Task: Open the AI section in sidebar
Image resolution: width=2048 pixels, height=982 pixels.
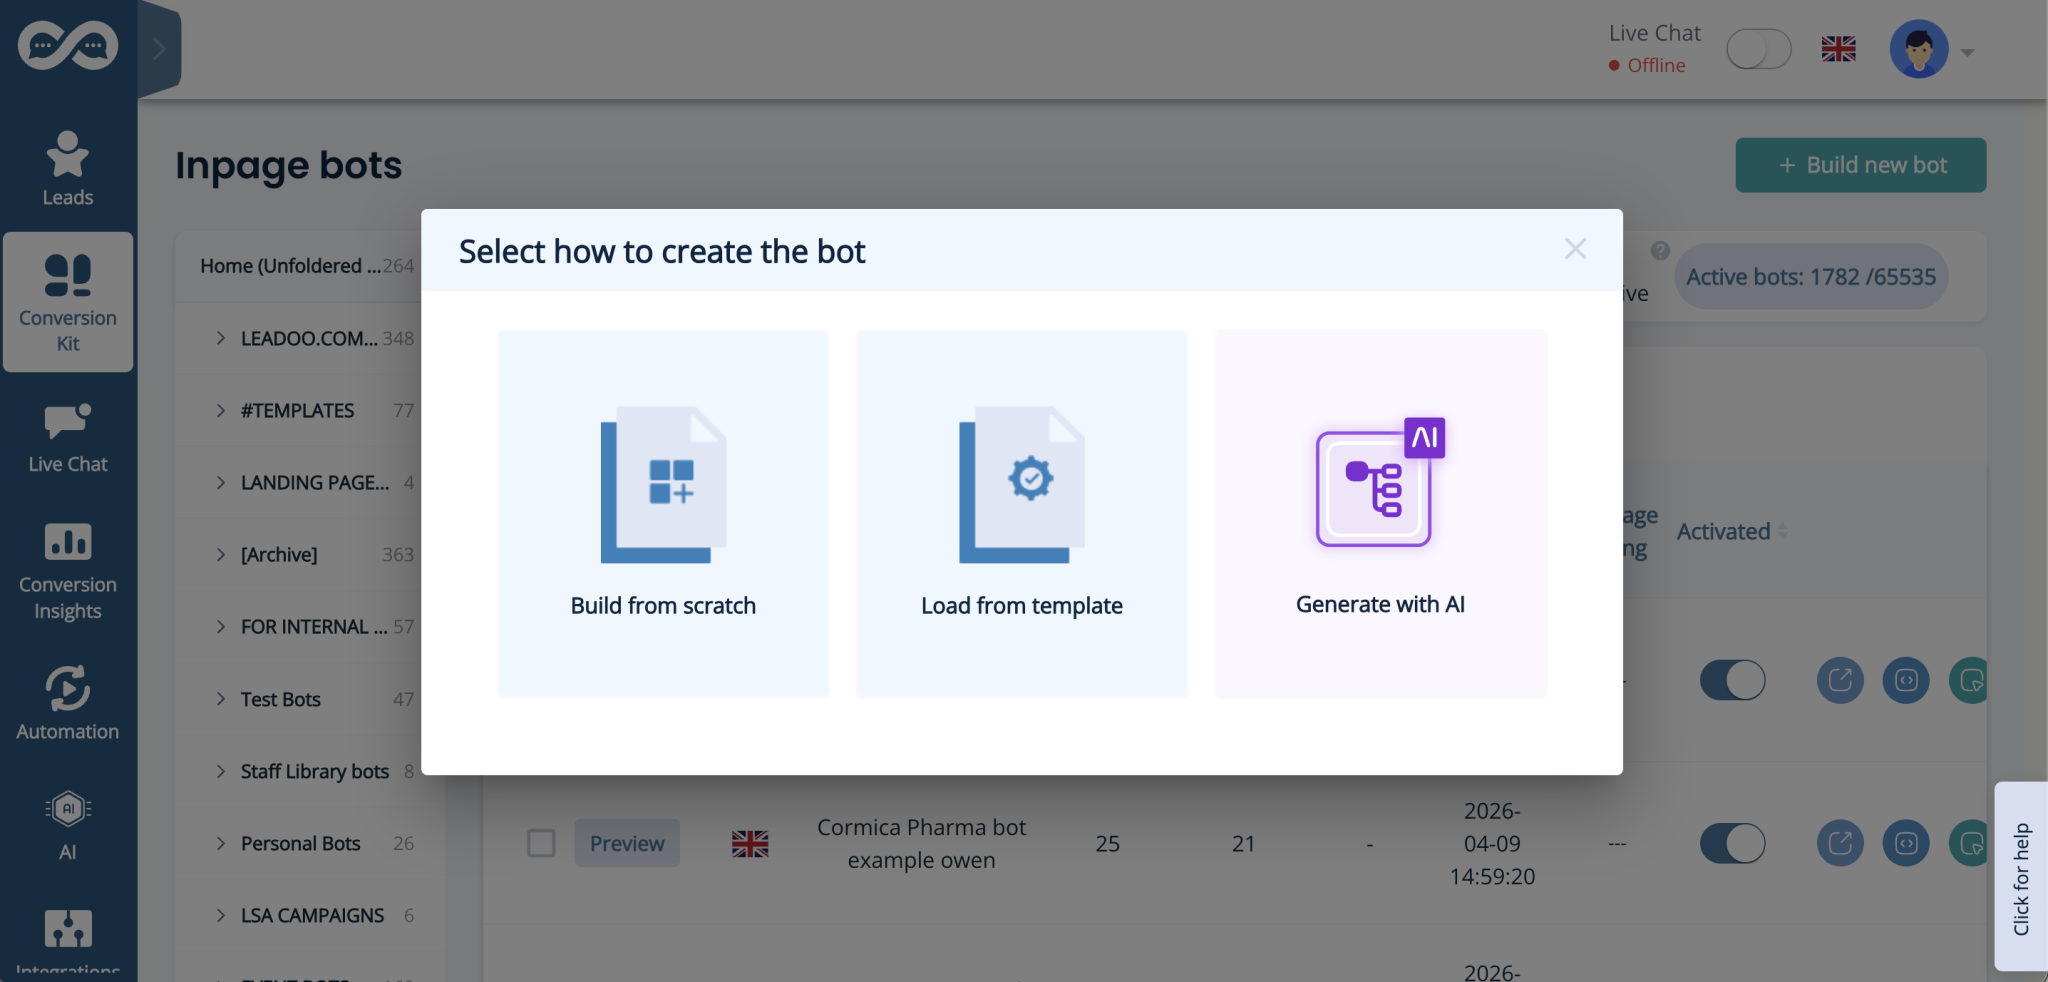Action: 68,825
